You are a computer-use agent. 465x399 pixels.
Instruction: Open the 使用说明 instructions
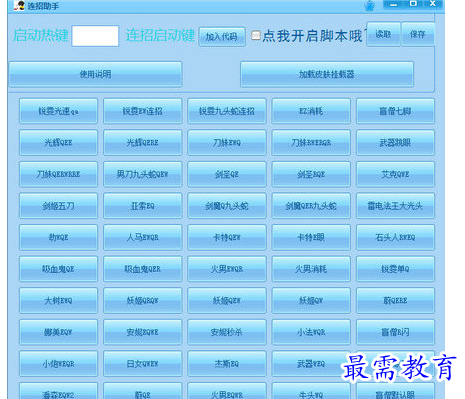(95, 74)
